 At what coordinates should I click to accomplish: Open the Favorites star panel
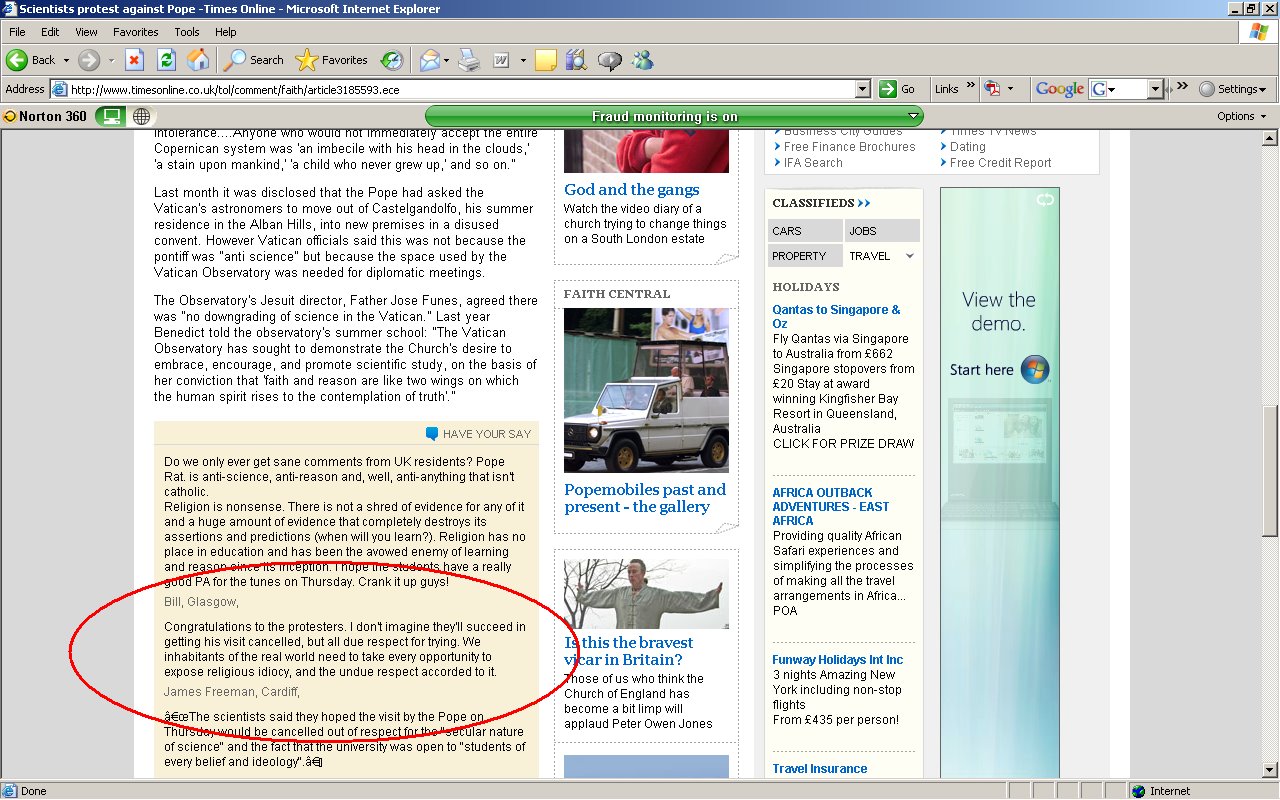332,60
